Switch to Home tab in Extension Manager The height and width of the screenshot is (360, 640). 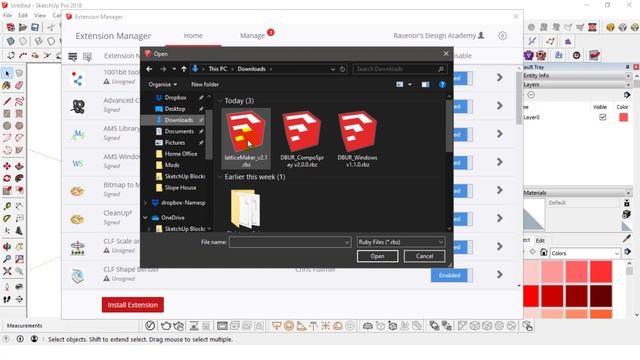click(193, 36)
